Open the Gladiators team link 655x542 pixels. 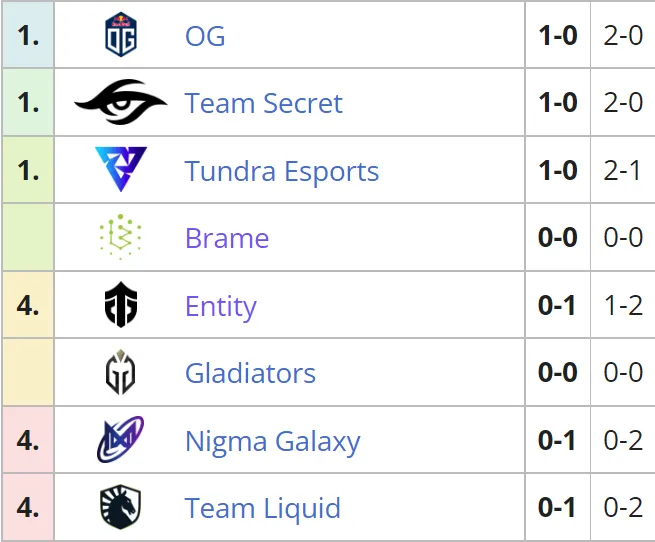(x=250, y=373)
